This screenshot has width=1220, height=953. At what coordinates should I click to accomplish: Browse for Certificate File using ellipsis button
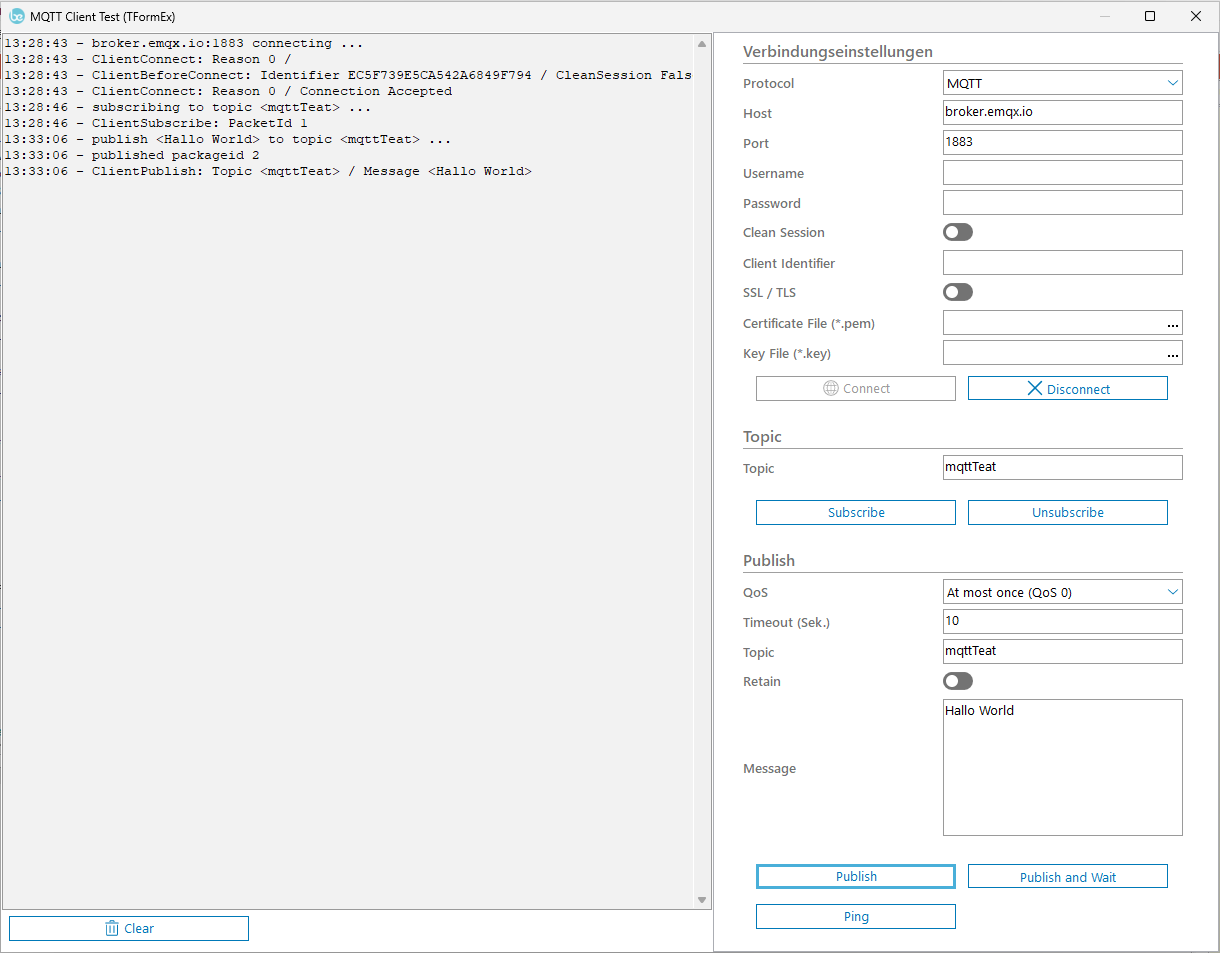(x=1172, y=324)
